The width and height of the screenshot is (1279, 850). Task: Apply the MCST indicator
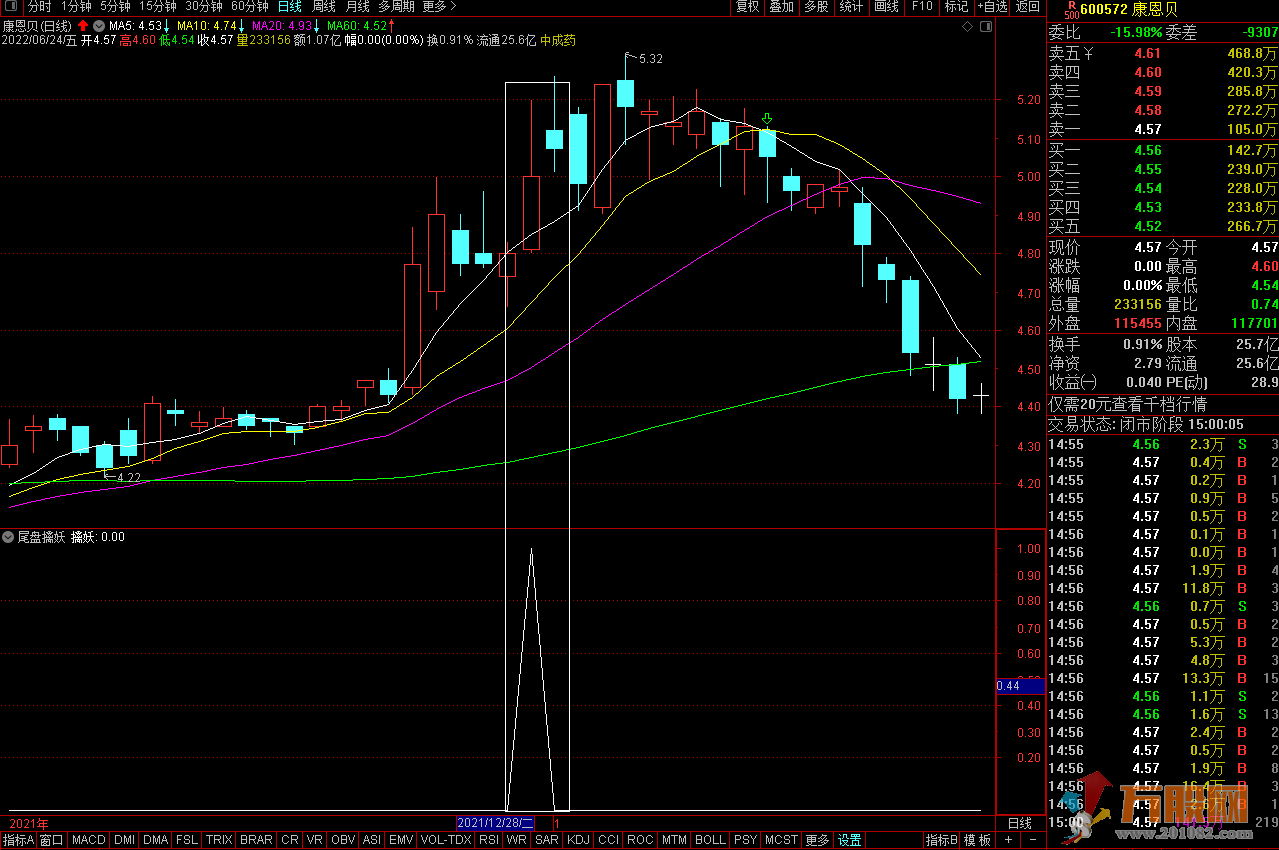click(x=782, y=840)
